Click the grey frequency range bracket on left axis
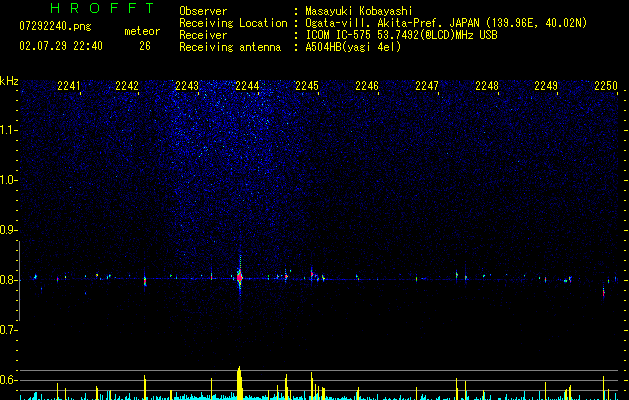The image size is (629, 400). click(19, 280)
